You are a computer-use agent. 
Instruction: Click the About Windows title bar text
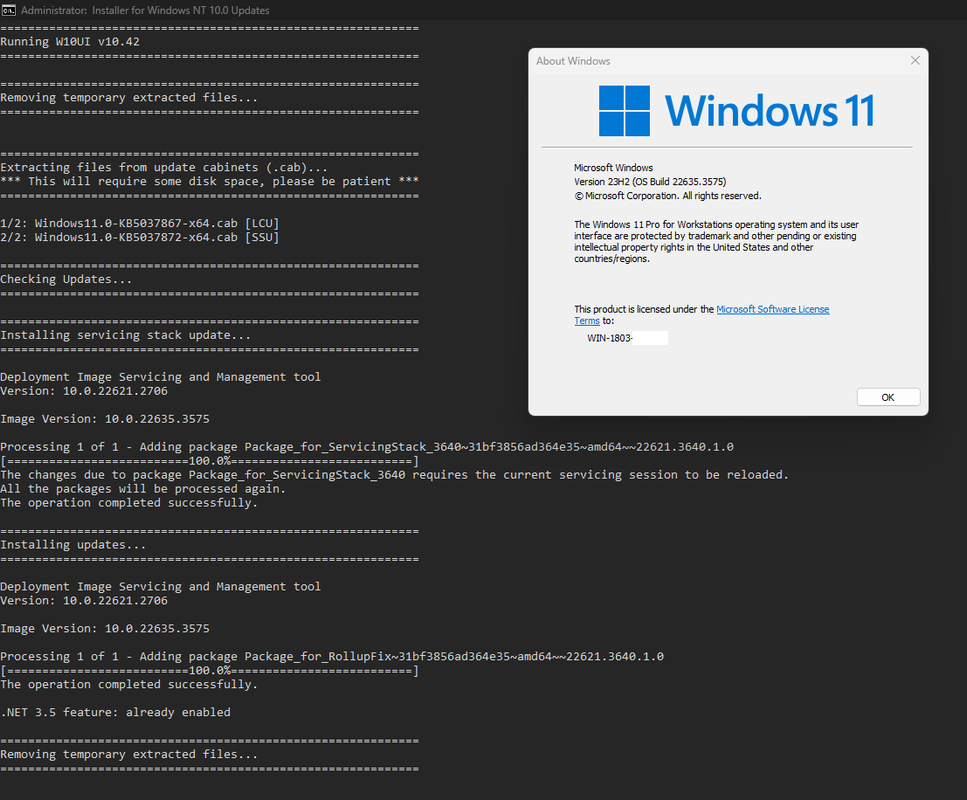(x=573, y=61)
